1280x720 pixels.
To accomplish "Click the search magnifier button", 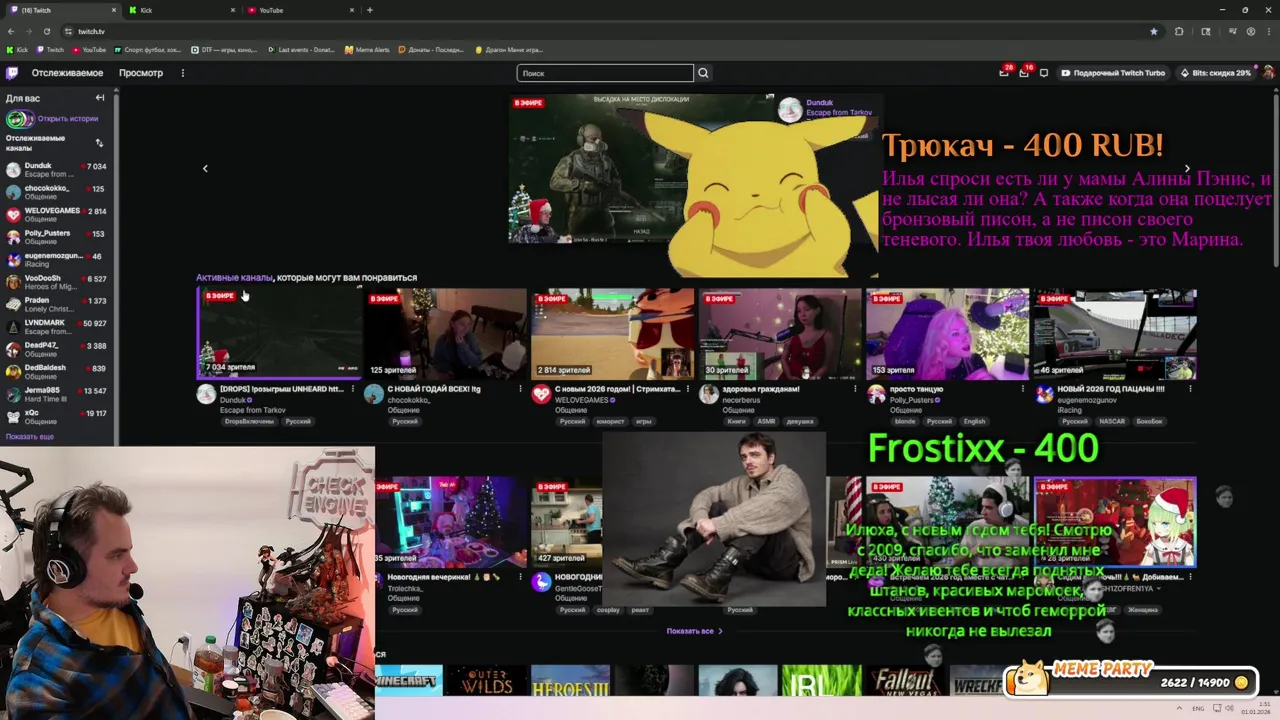I will point(703,73).
